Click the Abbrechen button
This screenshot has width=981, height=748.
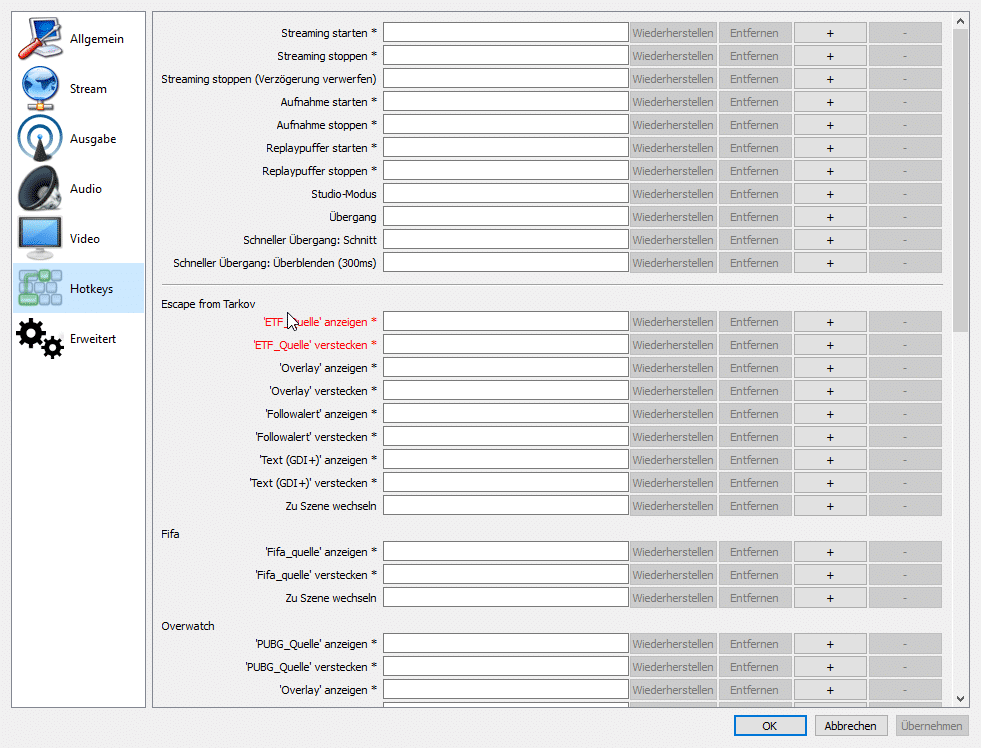851,726
